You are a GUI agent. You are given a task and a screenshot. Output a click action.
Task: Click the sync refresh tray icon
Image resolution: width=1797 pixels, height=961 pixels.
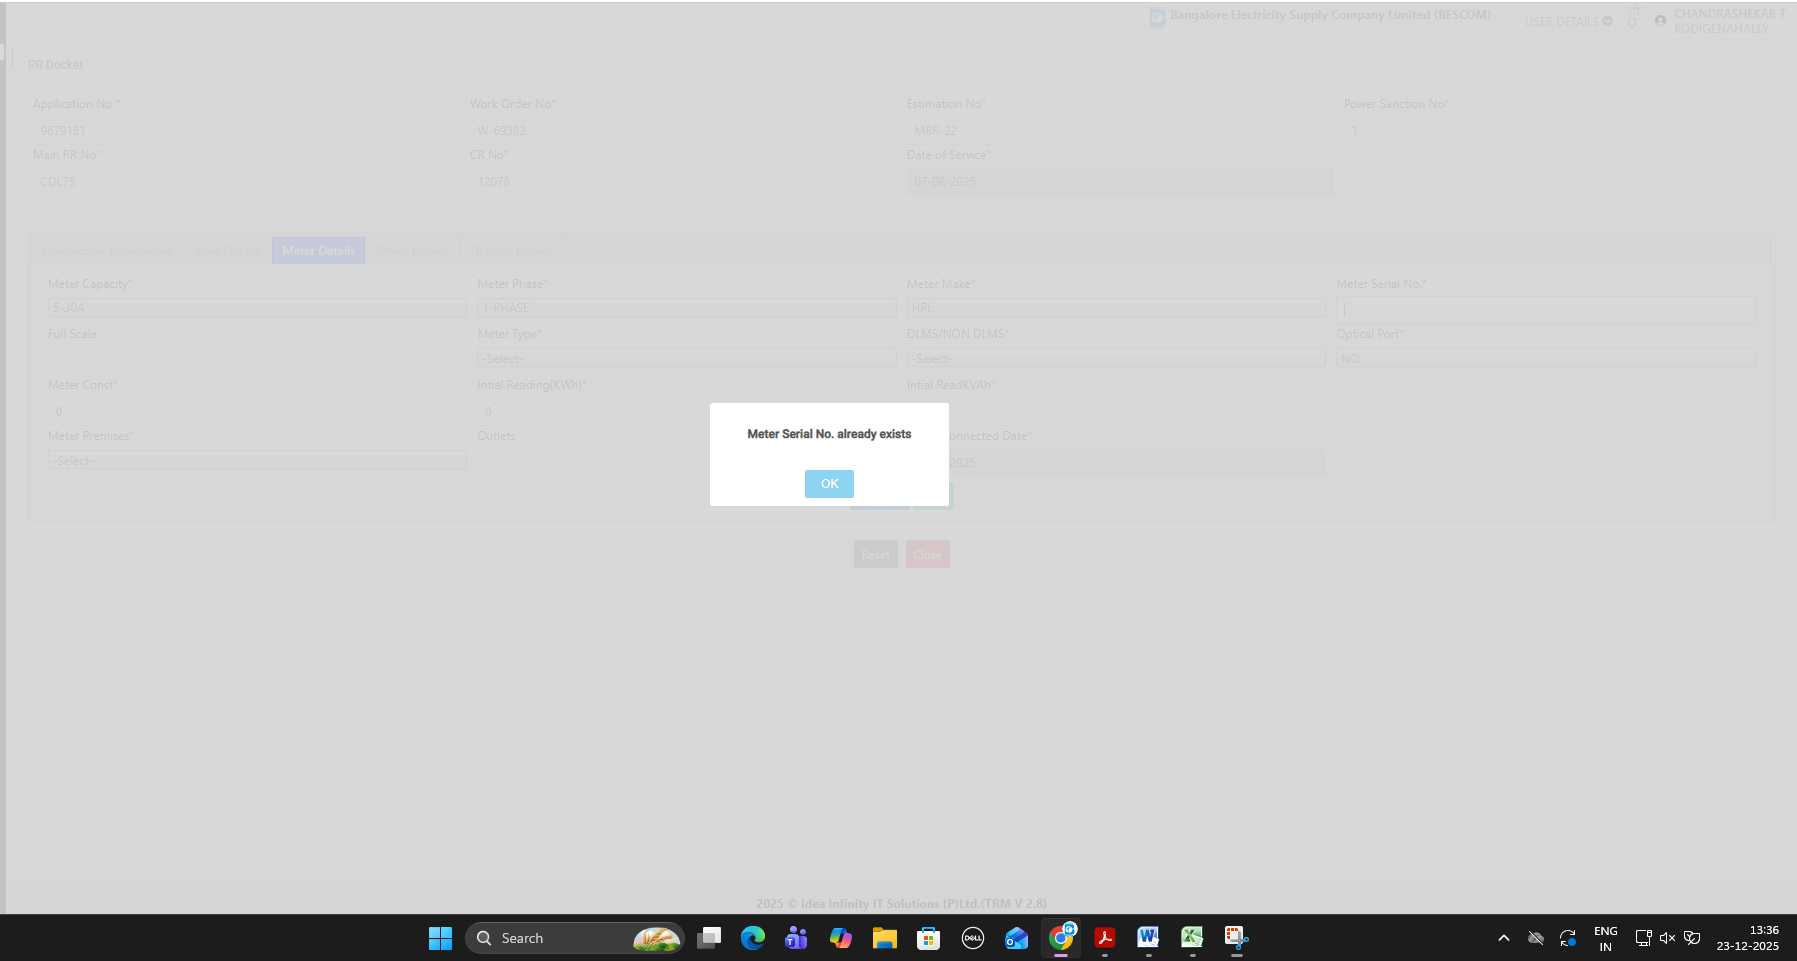[x=1568, y=938]
